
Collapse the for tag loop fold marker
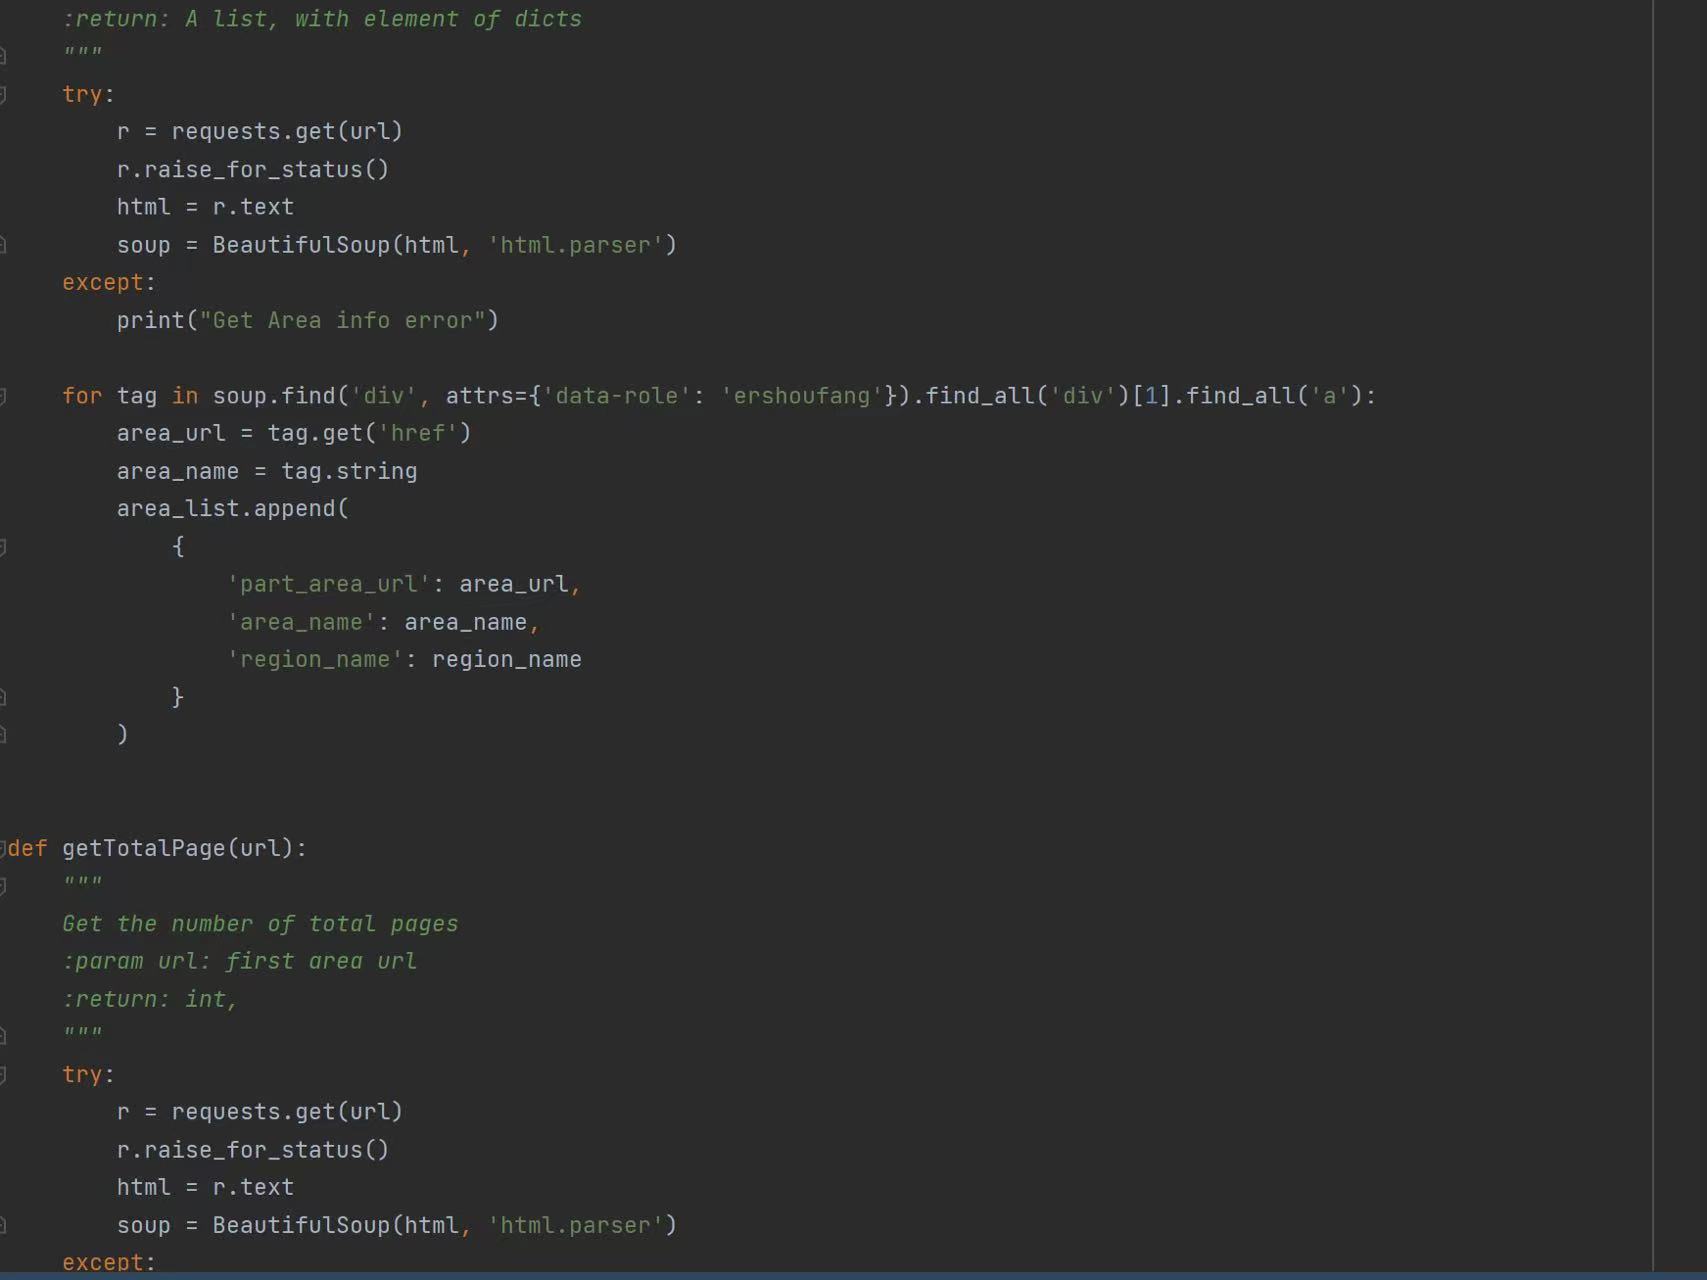pos(3,397)
